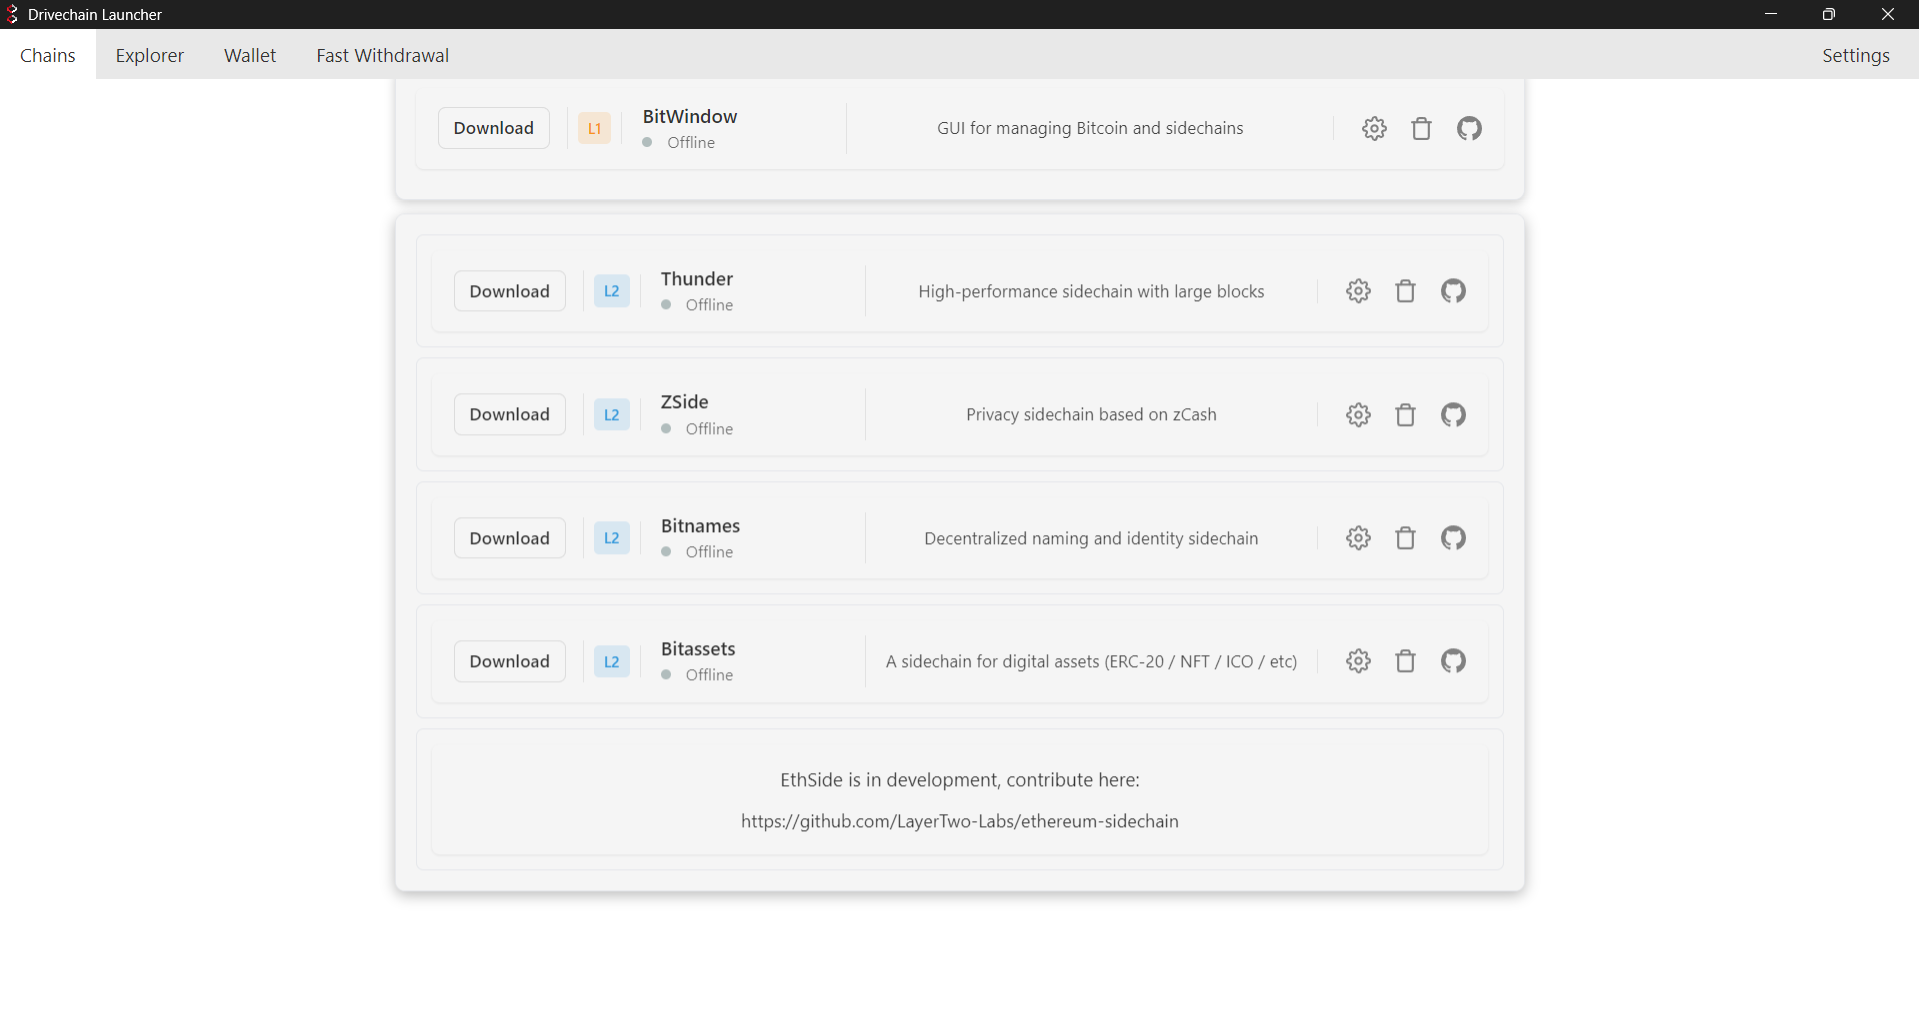This screenshot has height=1016, width=1919.
Task: Open Thunder settings gear icon
Action: (x=1358, y=291)
